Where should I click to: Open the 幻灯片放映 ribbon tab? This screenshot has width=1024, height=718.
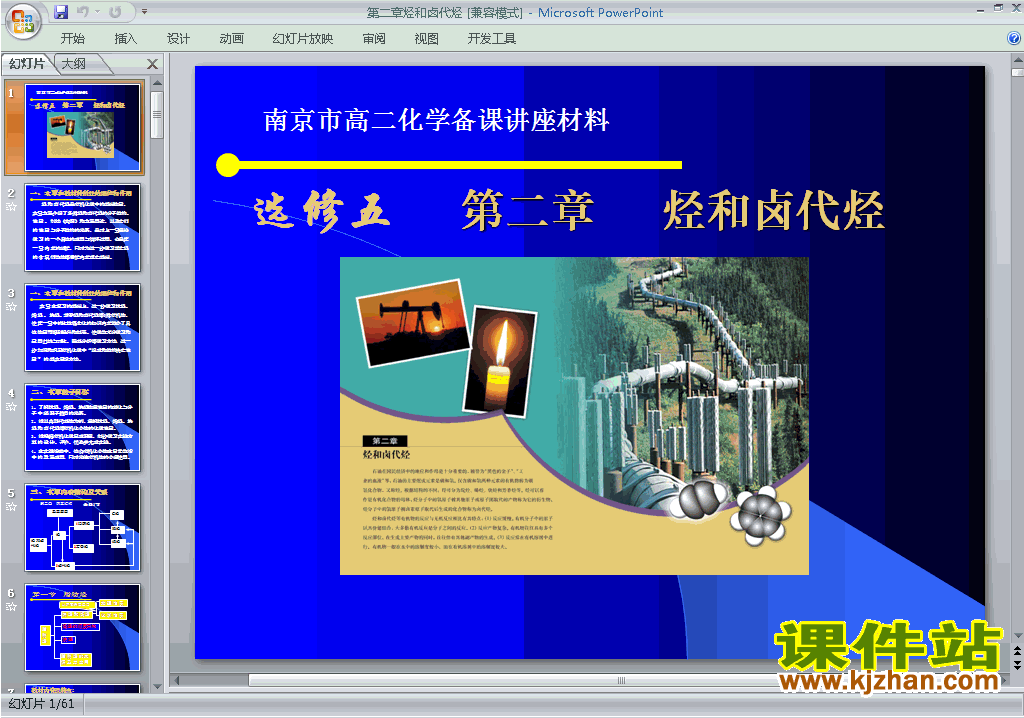[302, 39]
